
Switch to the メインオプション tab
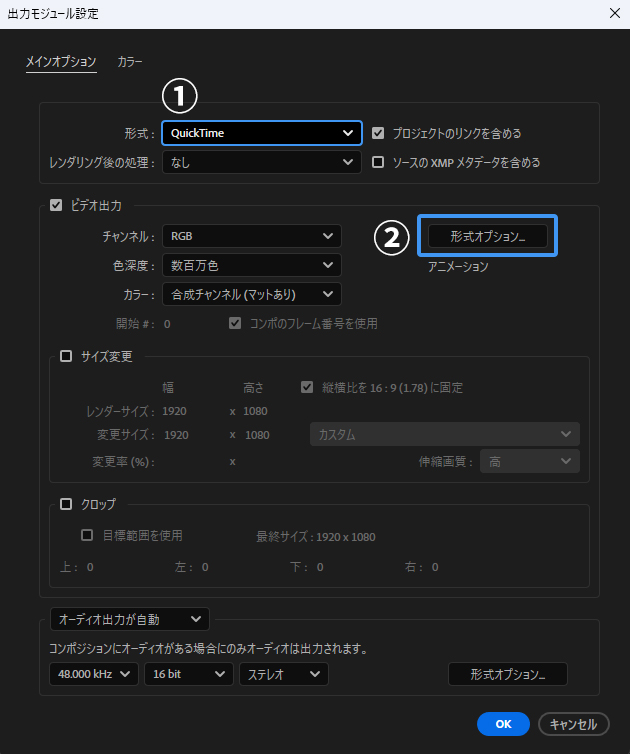click(60, 62)
